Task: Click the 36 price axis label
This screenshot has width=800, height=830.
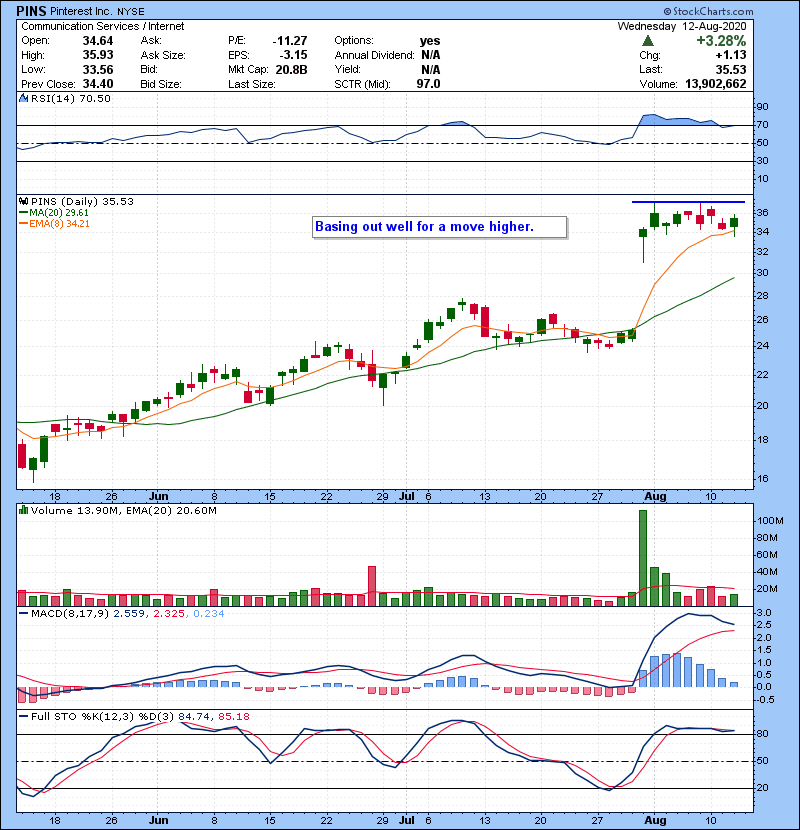Action: [762, 212]
